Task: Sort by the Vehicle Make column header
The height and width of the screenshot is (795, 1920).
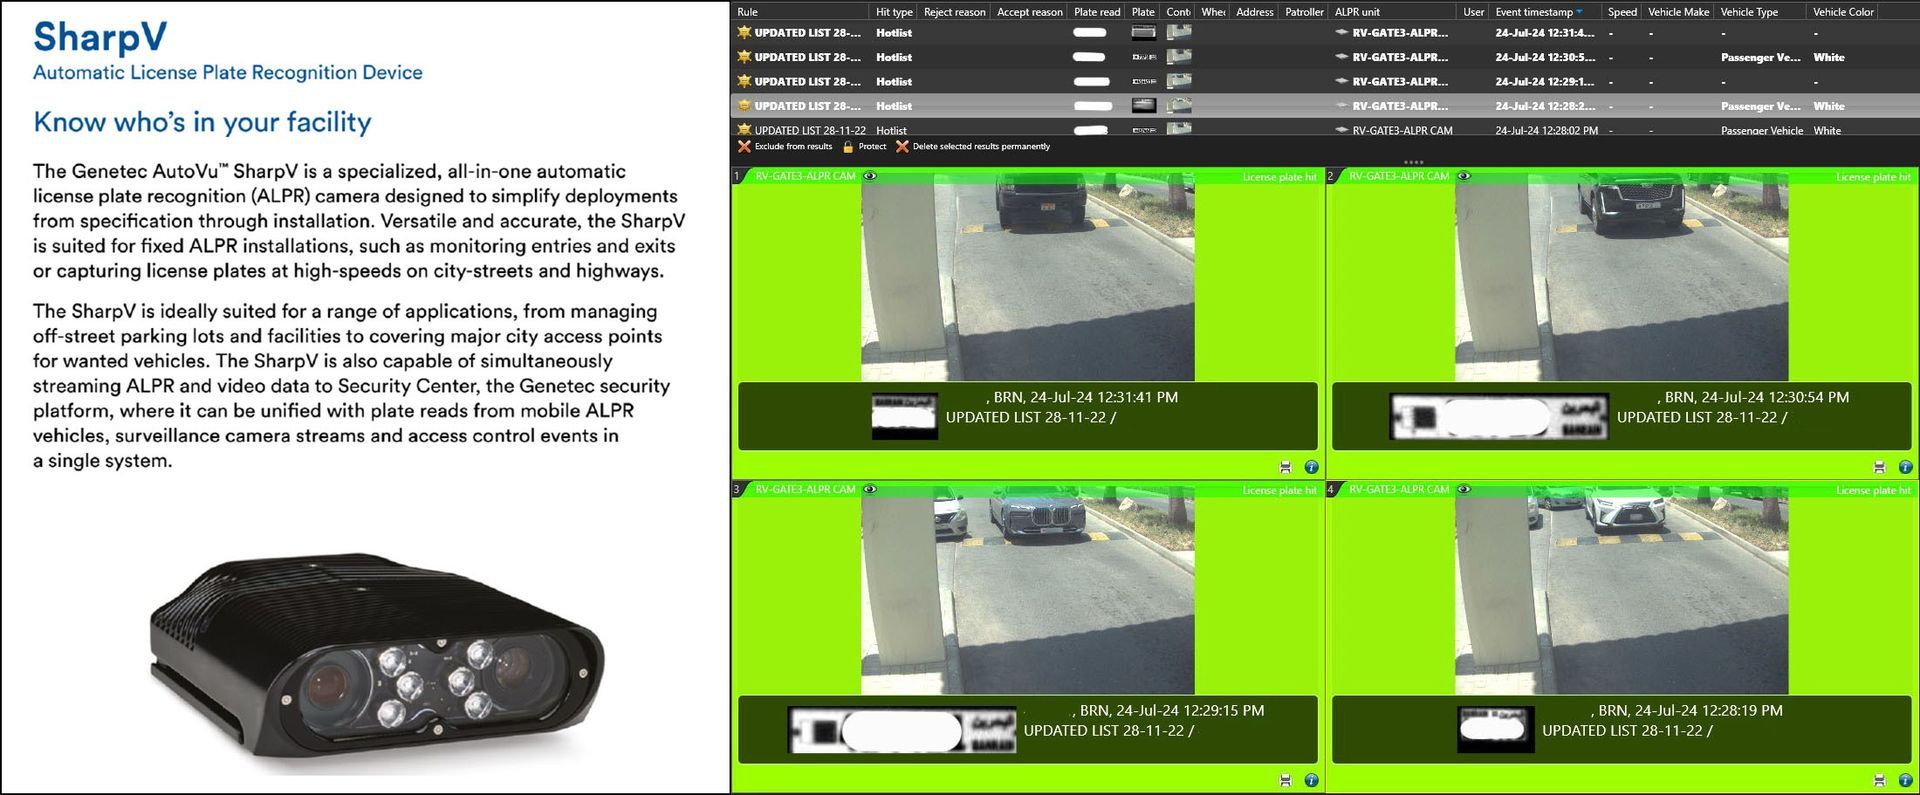Action: click(1679, 12)
